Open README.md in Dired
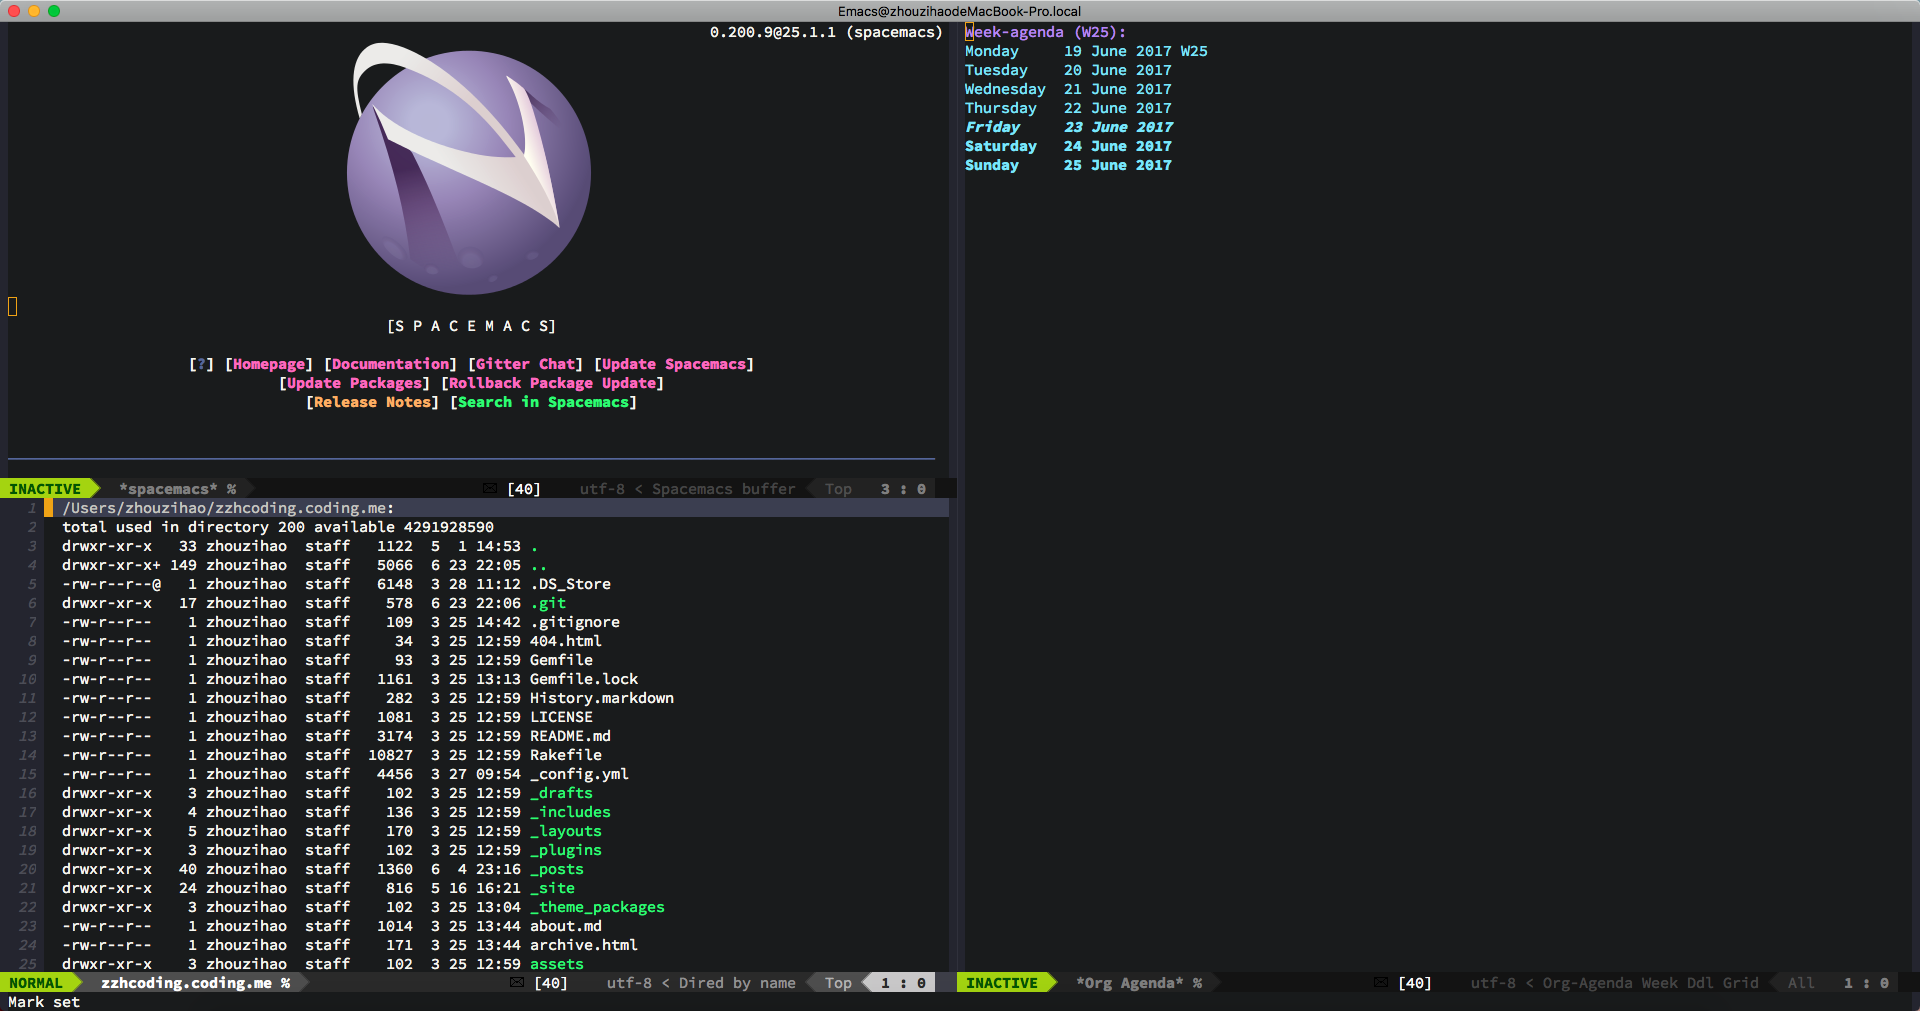 click(x=570, y=736)
